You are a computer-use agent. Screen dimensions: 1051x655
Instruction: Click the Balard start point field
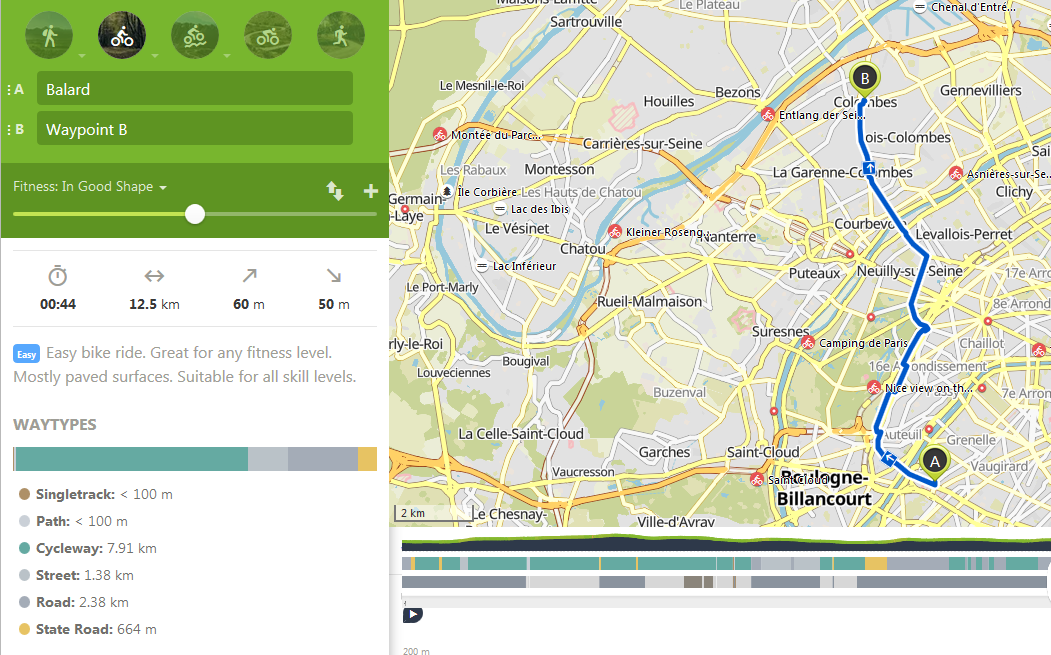click(195, 89)
